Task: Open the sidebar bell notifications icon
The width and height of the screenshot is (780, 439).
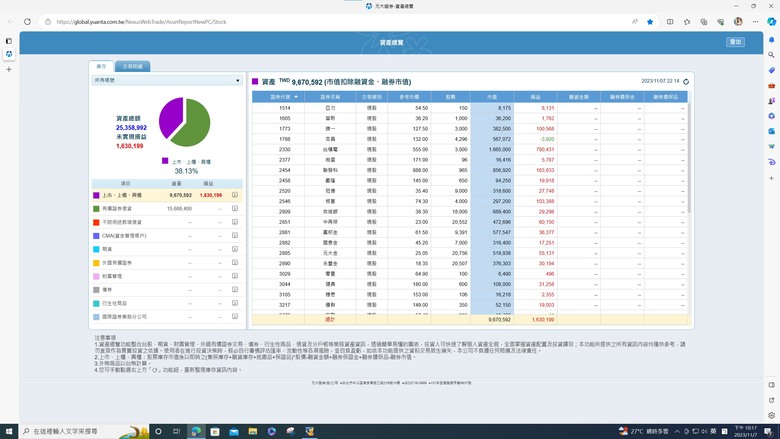Action: tap(772, 40)
